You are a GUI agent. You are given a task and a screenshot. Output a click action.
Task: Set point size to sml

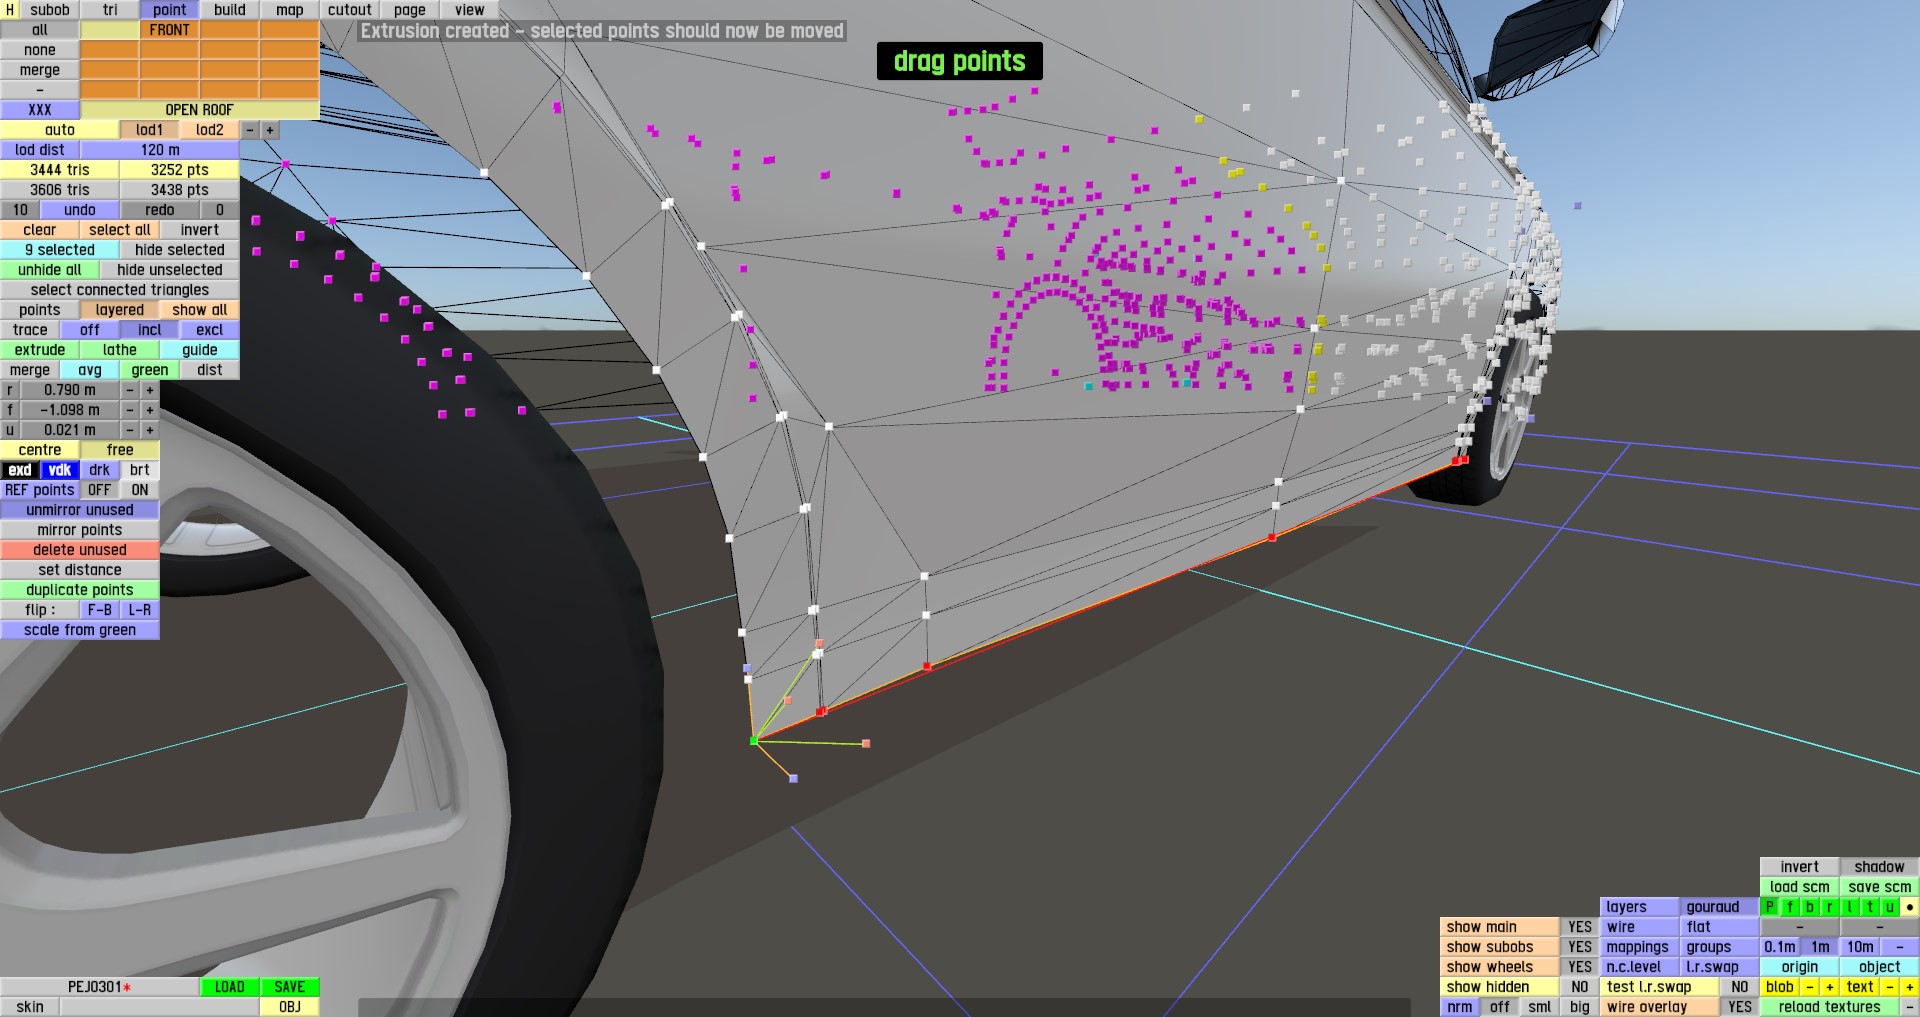click(x=1540, y=1007)
